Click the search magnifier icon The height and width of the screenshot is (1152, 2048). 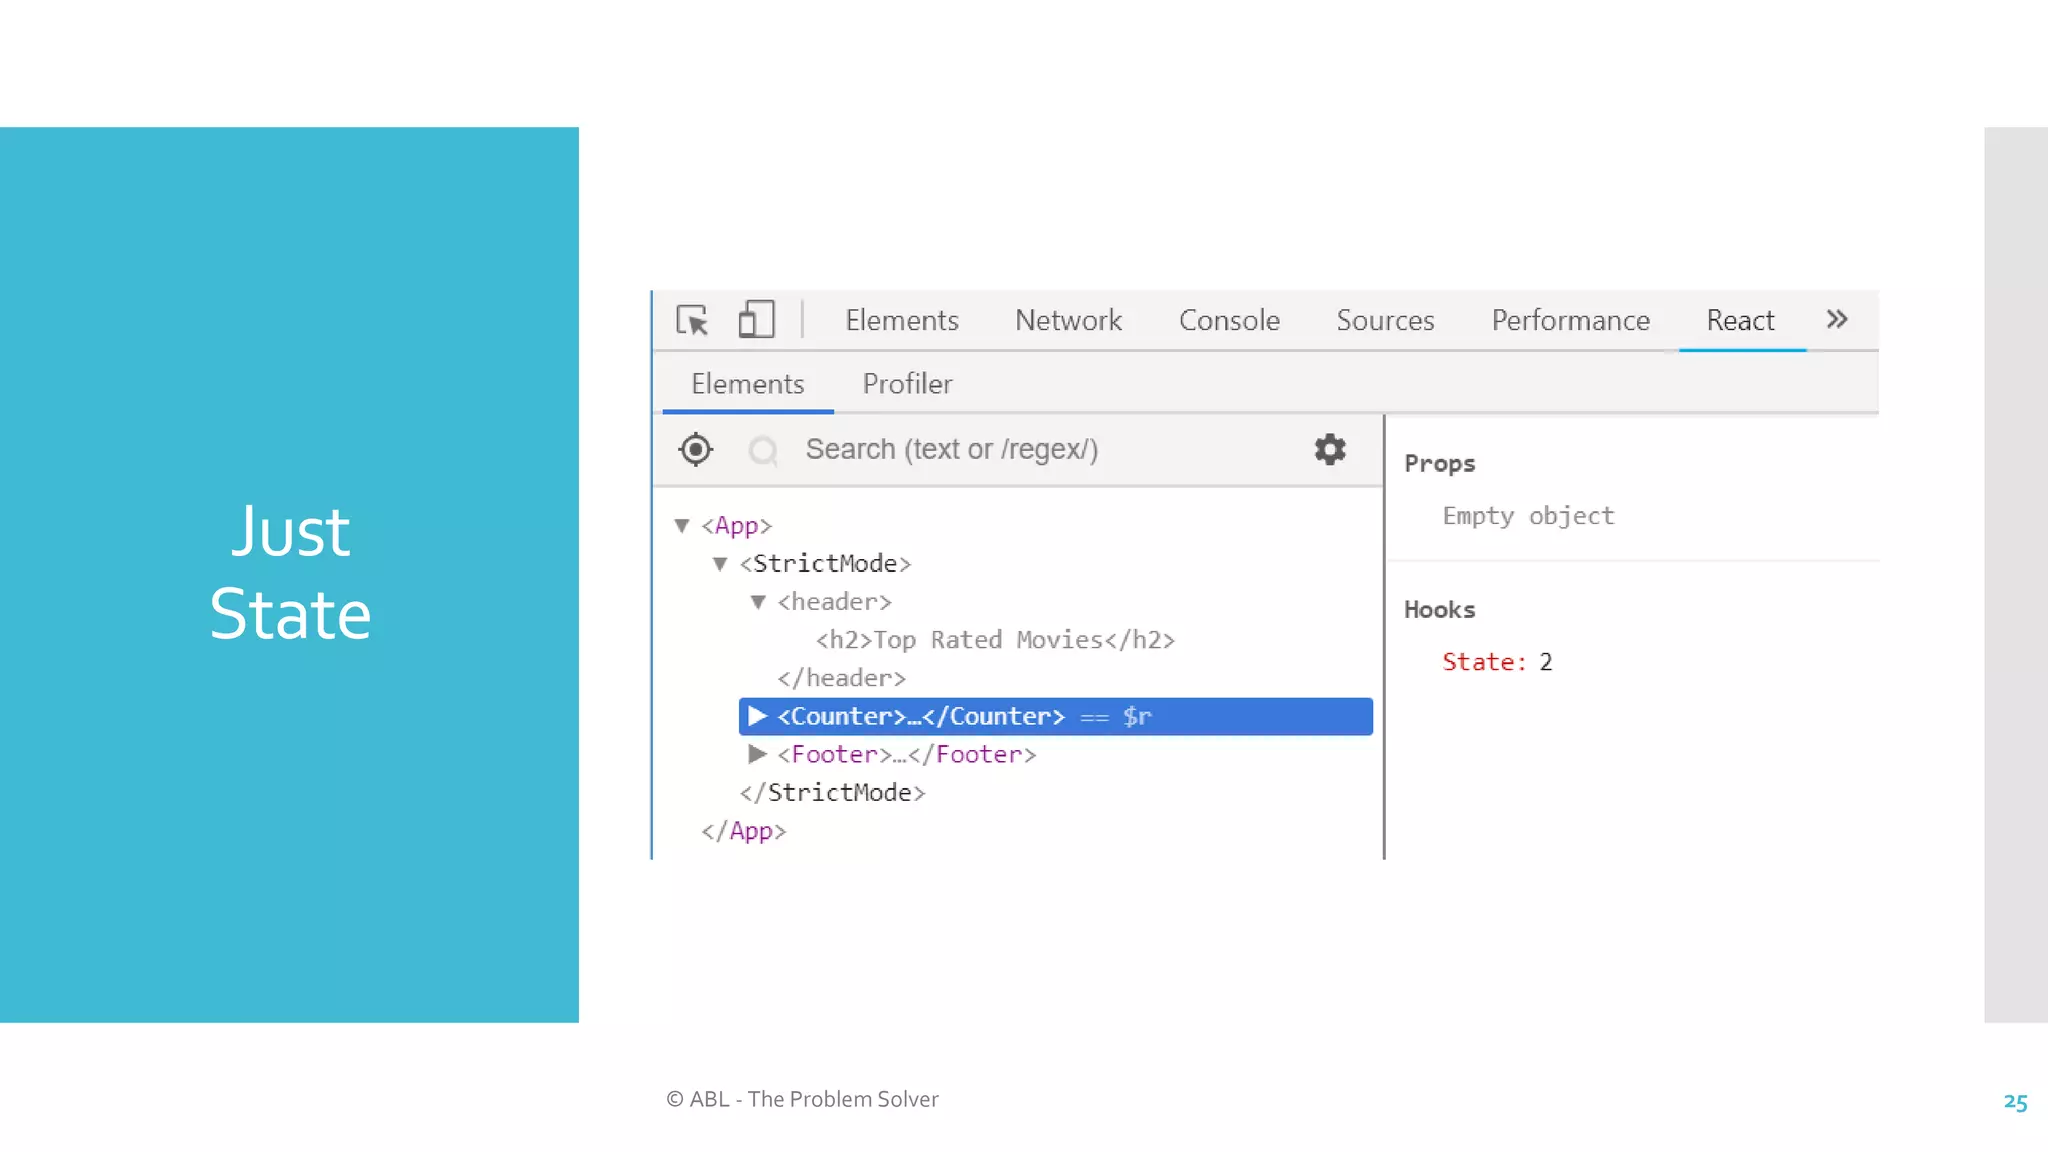763,451
